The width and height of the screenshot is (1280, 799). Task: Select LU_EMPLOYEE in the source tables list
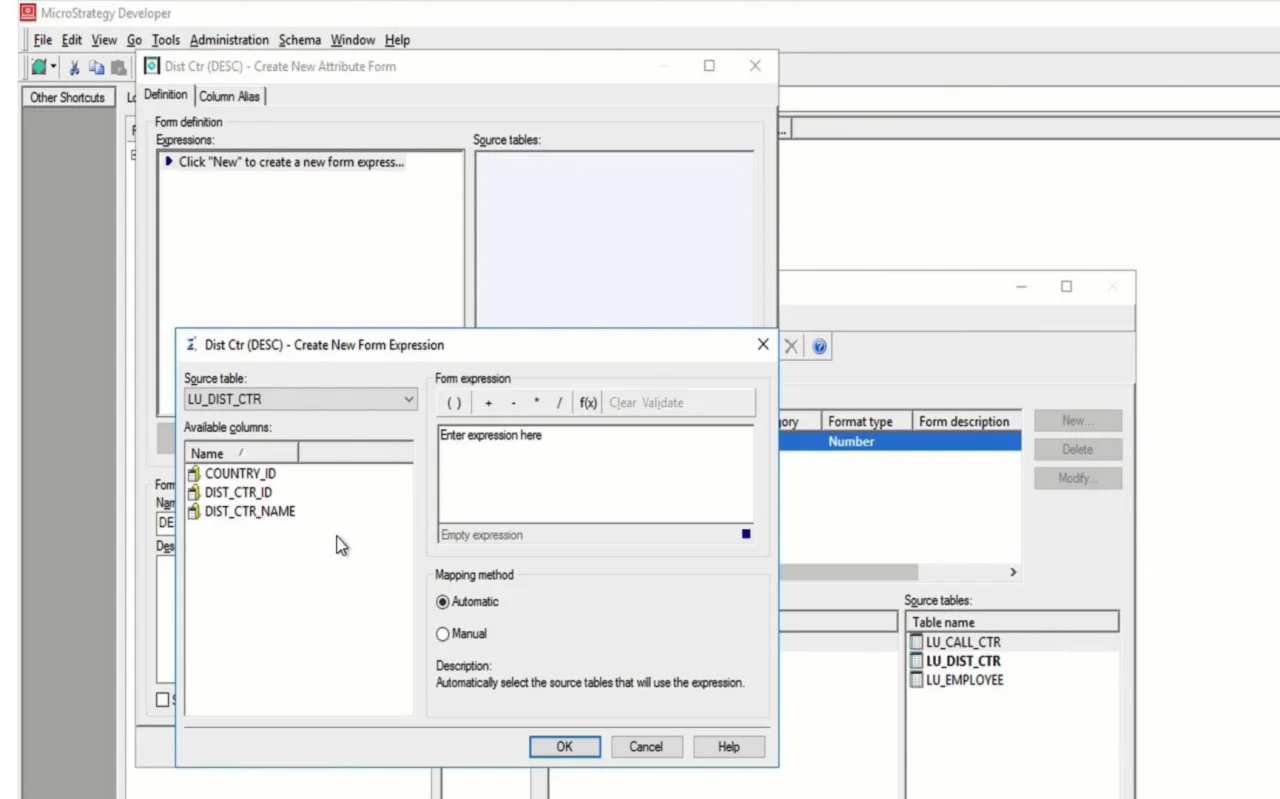point(965,680)
